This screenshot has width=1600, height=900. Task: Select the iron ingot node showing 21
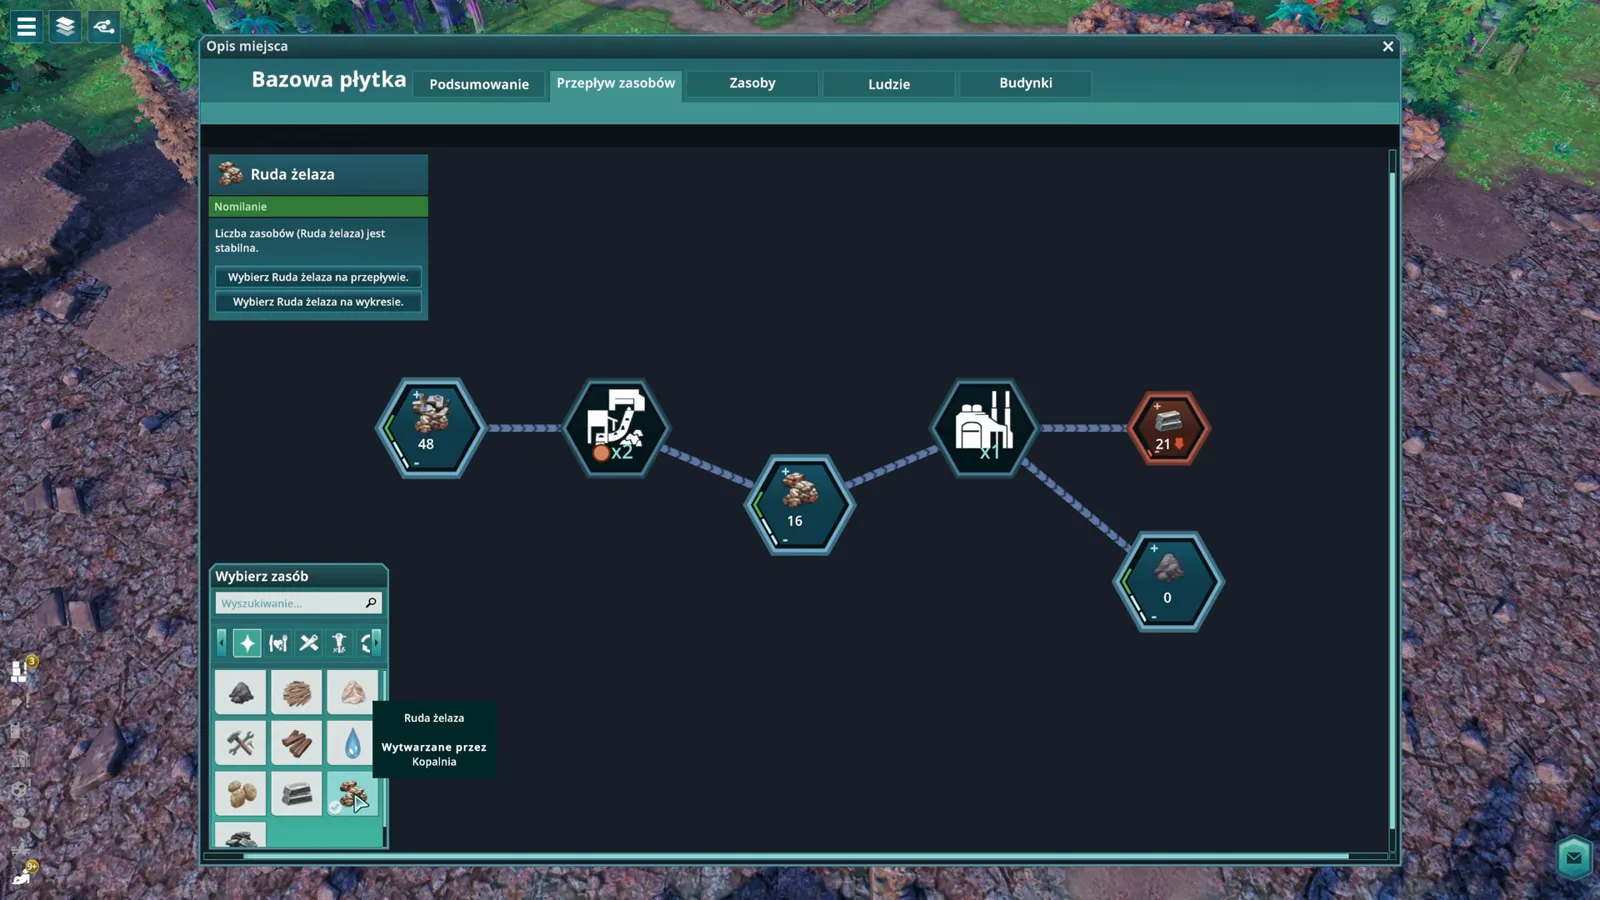pyautogui.click(x=1168, y=428)
